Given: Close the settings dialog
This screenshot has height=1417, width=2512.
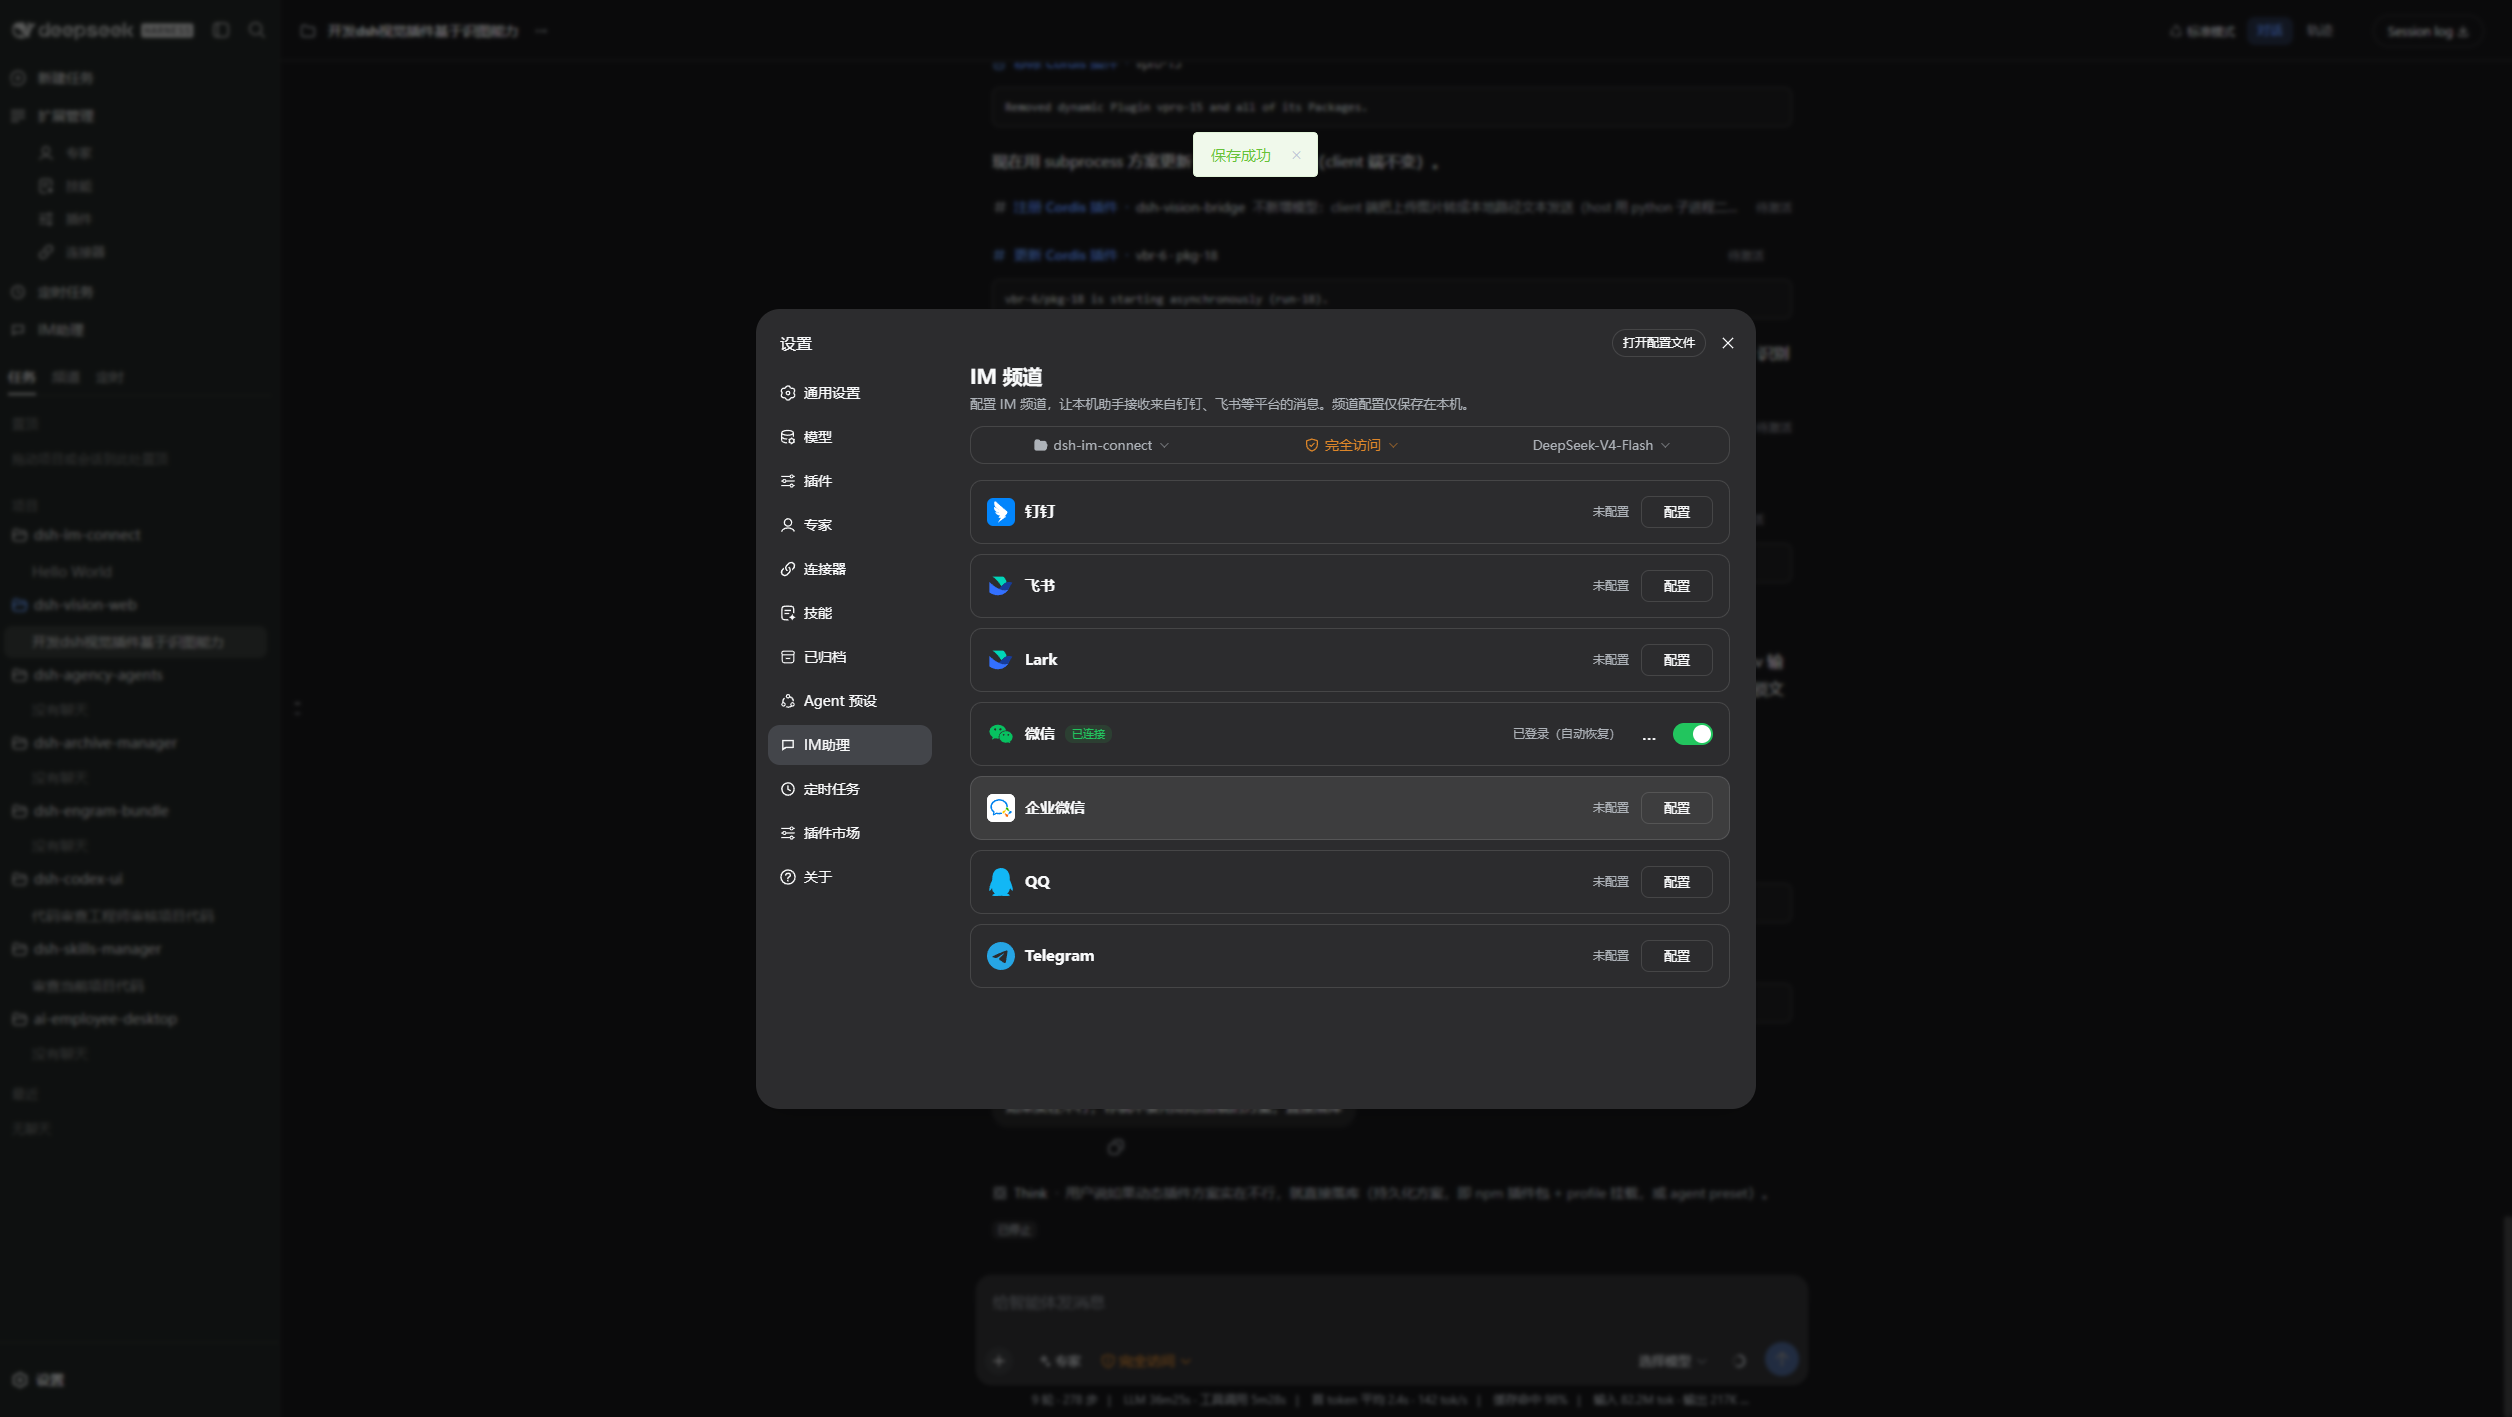Looking at the screenshot, I should point(1727,343).
